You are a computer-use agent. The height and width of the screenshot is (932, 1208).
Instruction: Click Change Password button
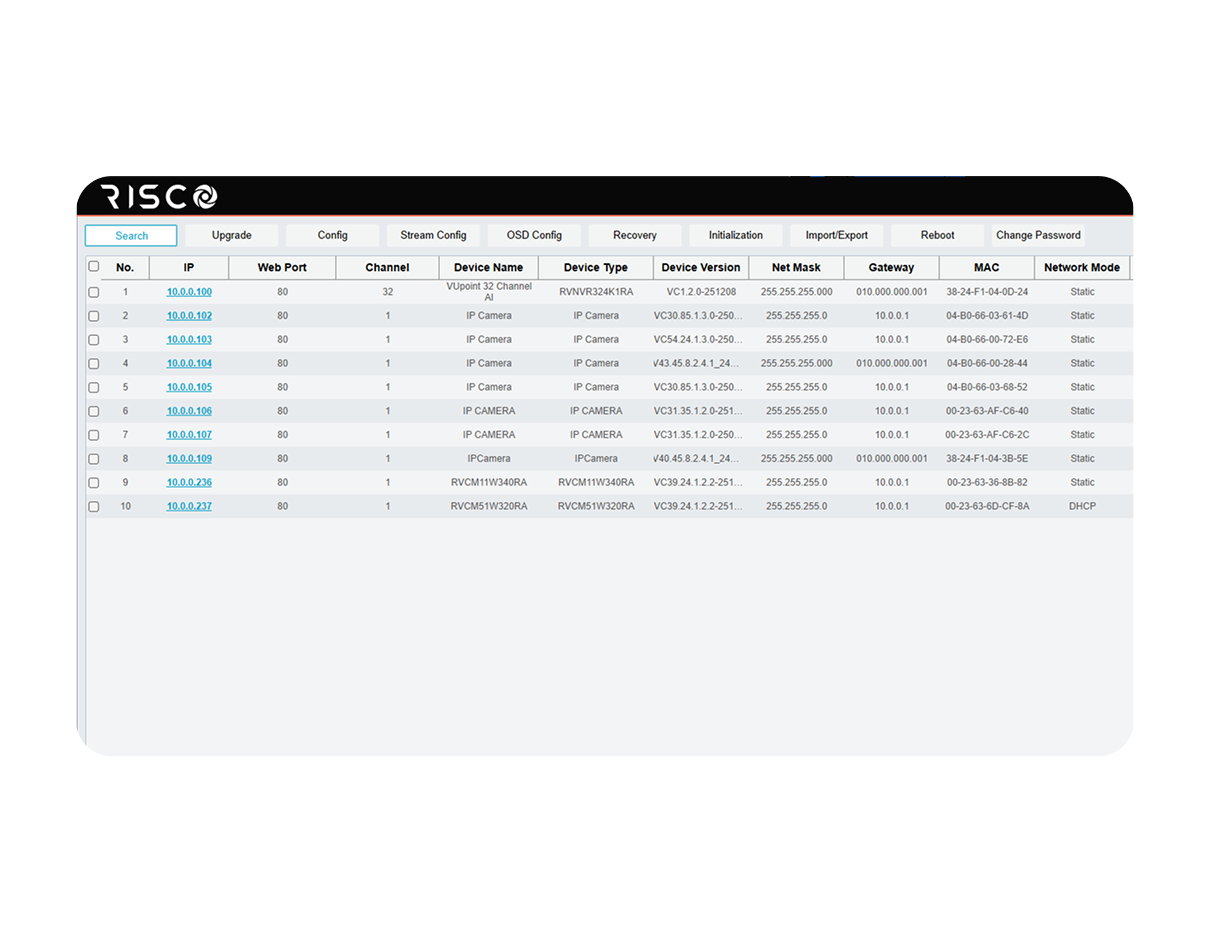[x=1038, y=236]
